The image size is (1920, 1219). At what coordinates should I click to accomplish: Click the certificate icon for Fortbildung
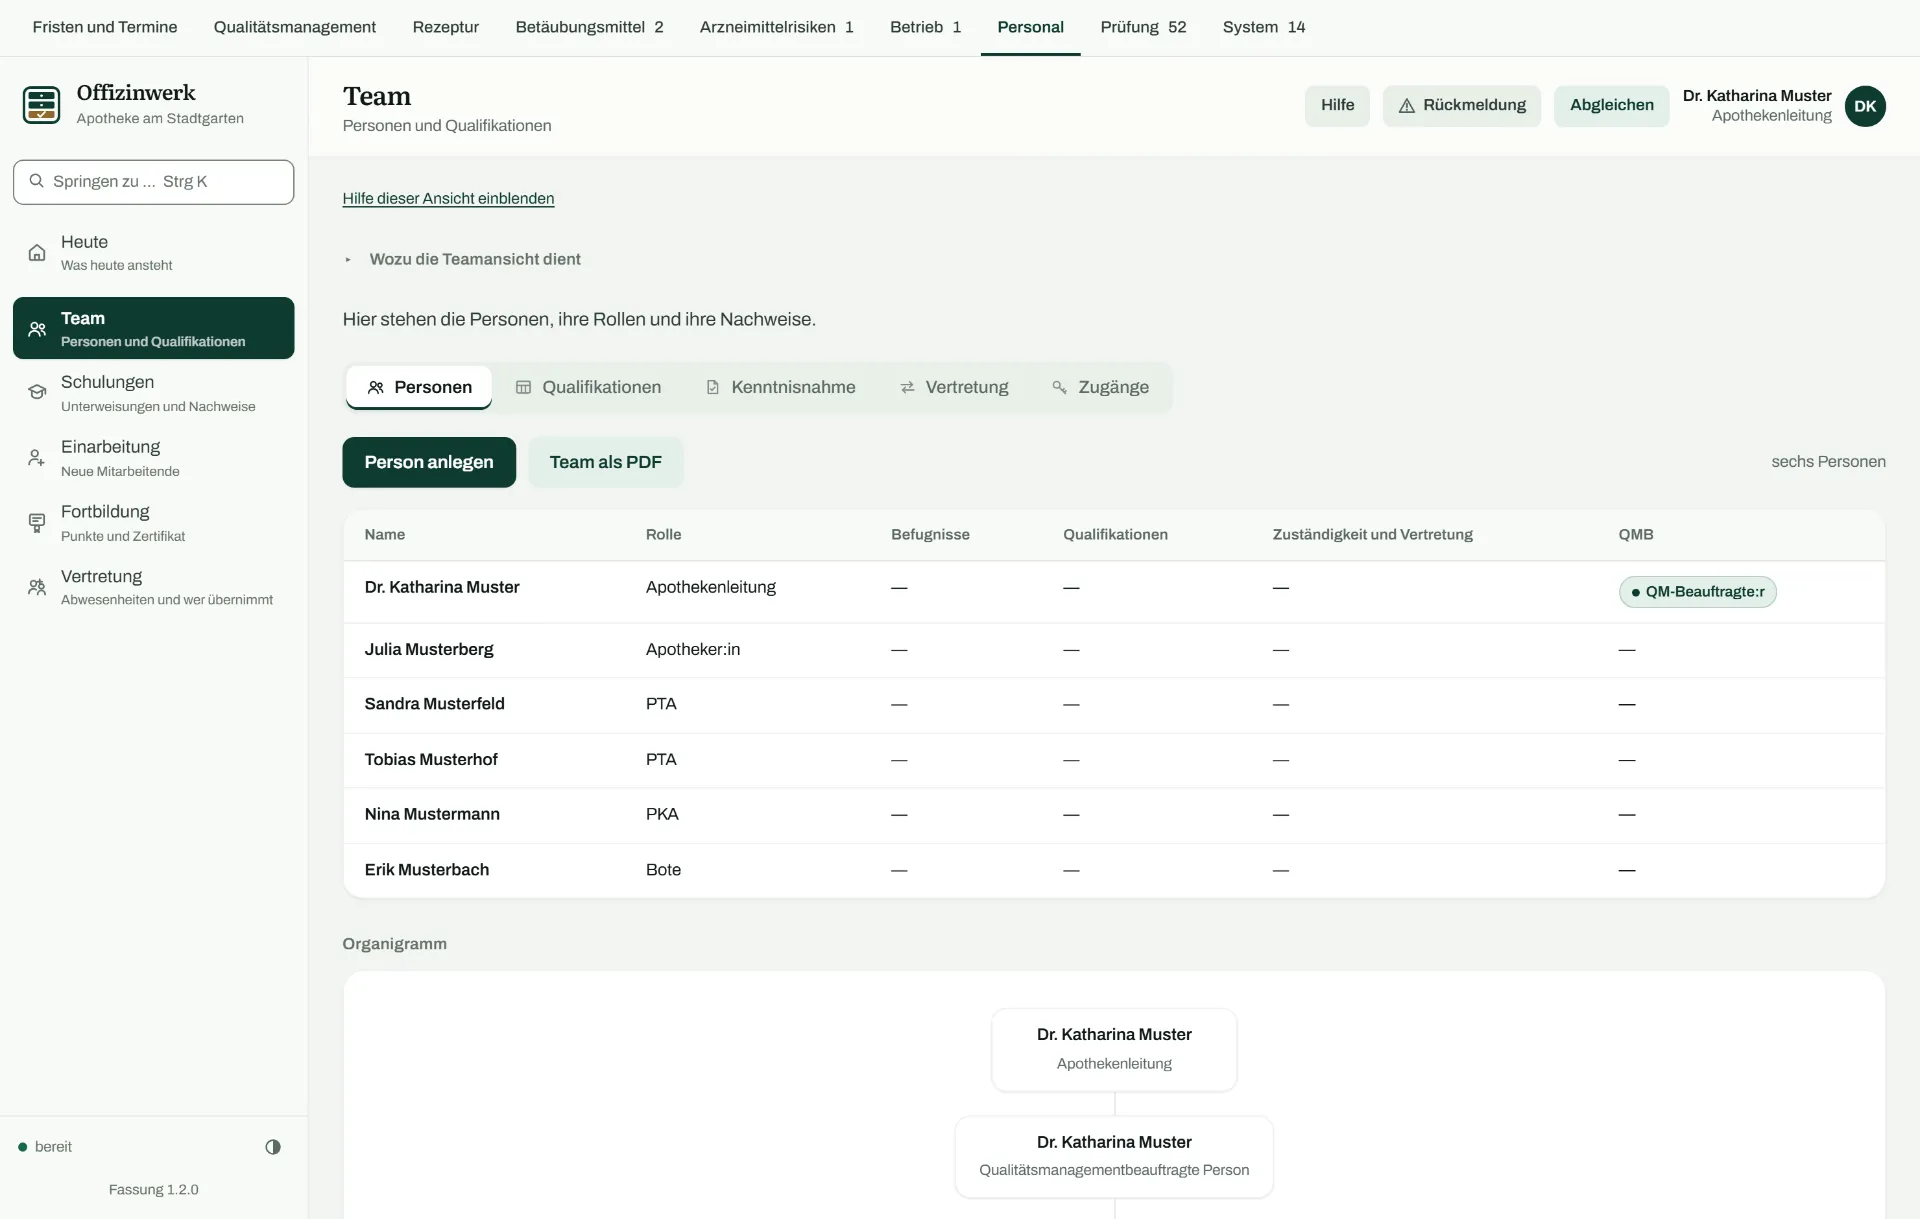point(37,523)
